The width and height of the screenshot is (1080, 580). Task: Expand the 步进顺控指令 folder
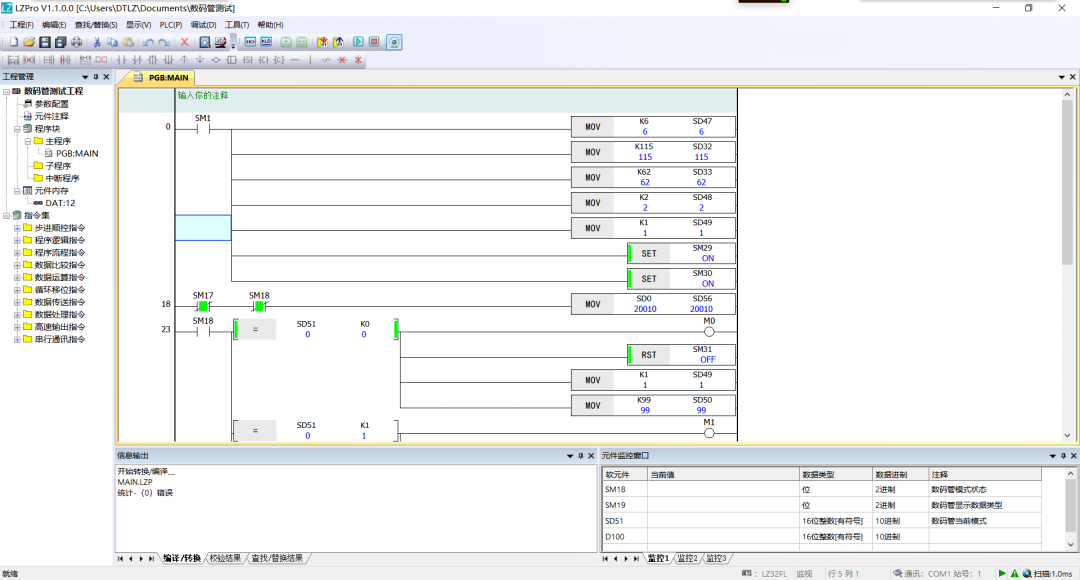tap(17, 227)
